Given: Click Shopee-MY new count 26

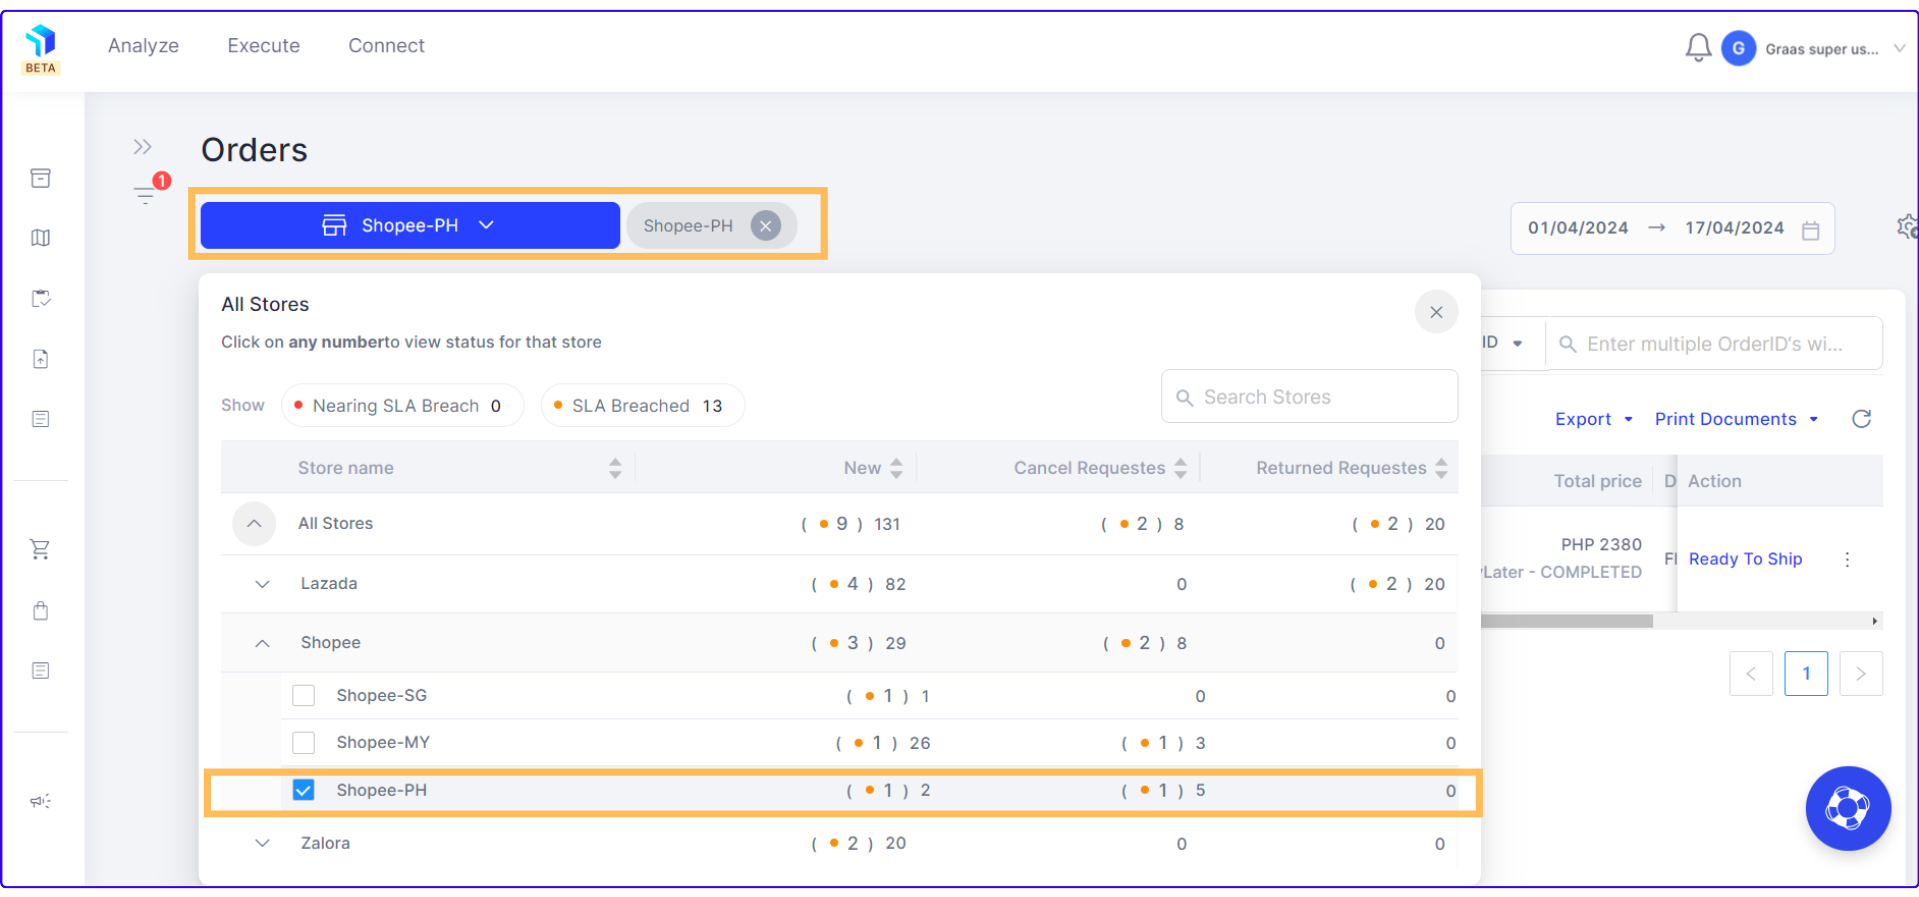Looking at the screenshot, I should pos(920,743).
